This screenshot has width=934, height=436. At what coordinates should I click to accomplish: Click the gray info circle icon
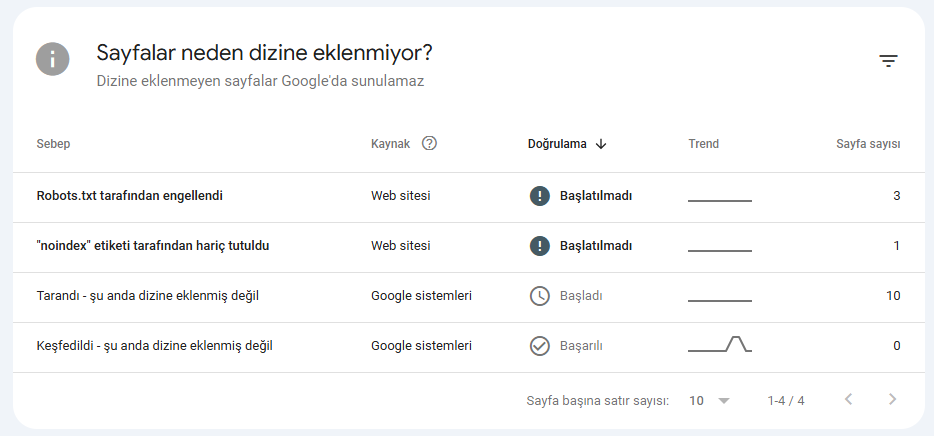click(x=52, y=59)
